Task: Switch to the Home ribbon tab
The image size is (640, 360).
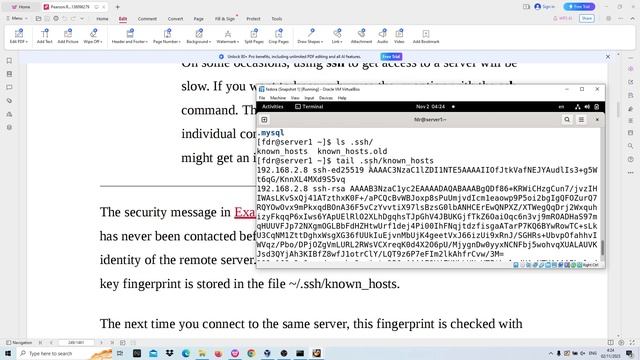Action: [102, 19]
